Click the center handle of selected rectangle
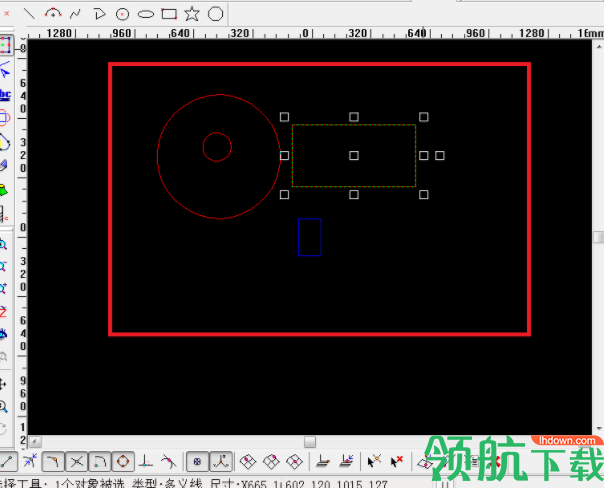Screen dimensions: 604x488 coord(354,156)
